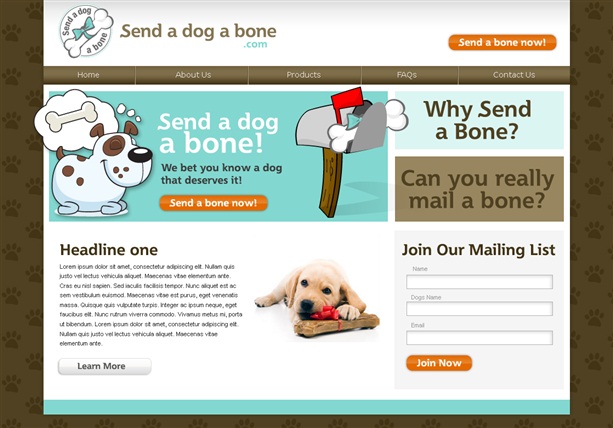This screenshot has width=613, height=428.
Task: Open the Products menu item
Action: click(303, 75)
